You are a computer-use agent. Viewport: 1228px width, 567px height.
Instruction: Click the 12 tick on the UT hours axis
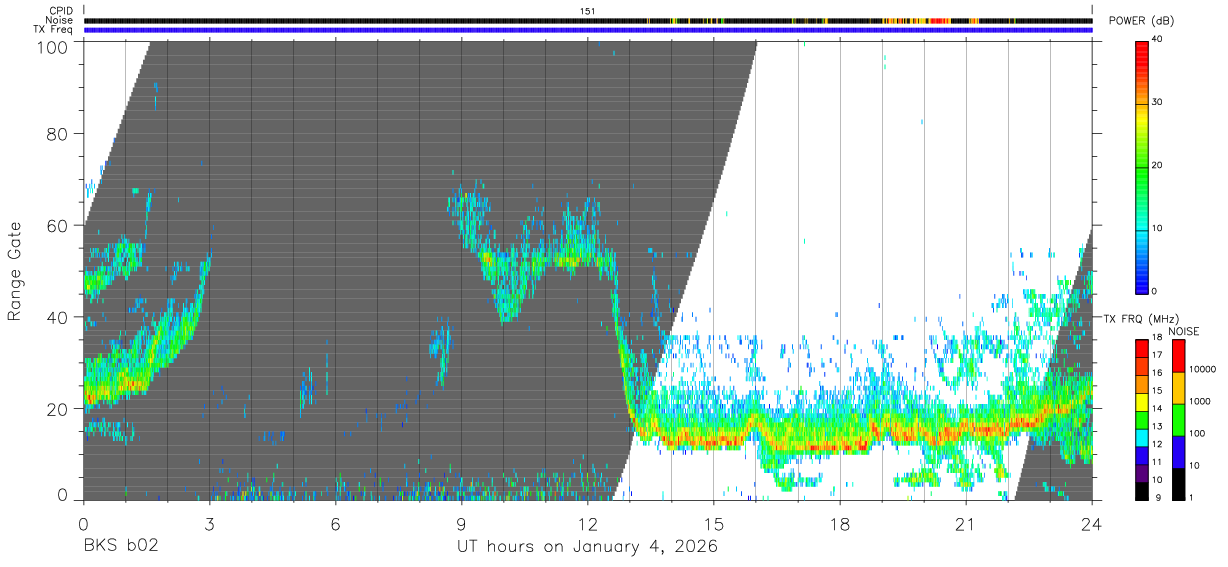tap(587, 524)
